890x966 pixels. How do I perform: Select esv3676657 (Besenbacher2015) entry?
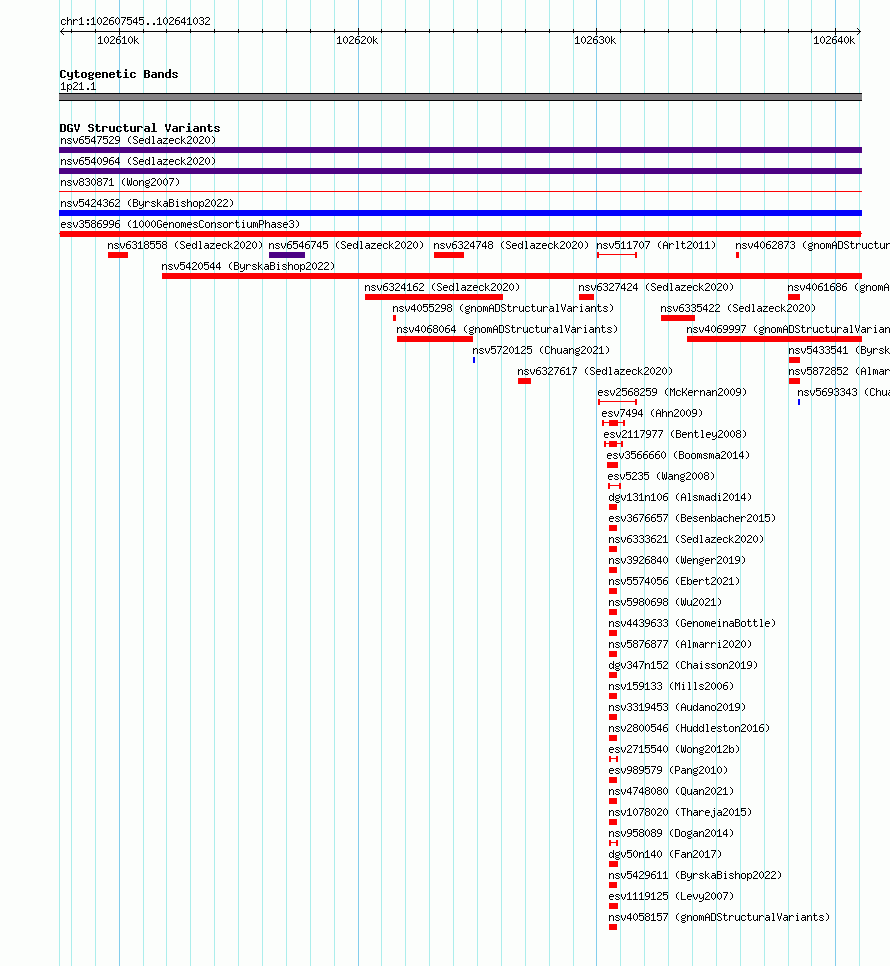point(692,518)
